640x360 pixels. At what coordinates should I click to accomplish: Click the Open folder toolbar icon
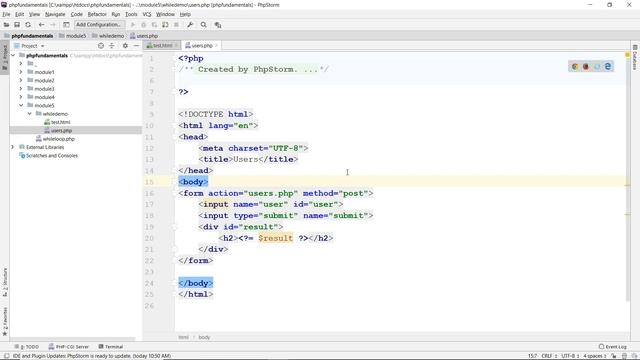pos(6,25)
